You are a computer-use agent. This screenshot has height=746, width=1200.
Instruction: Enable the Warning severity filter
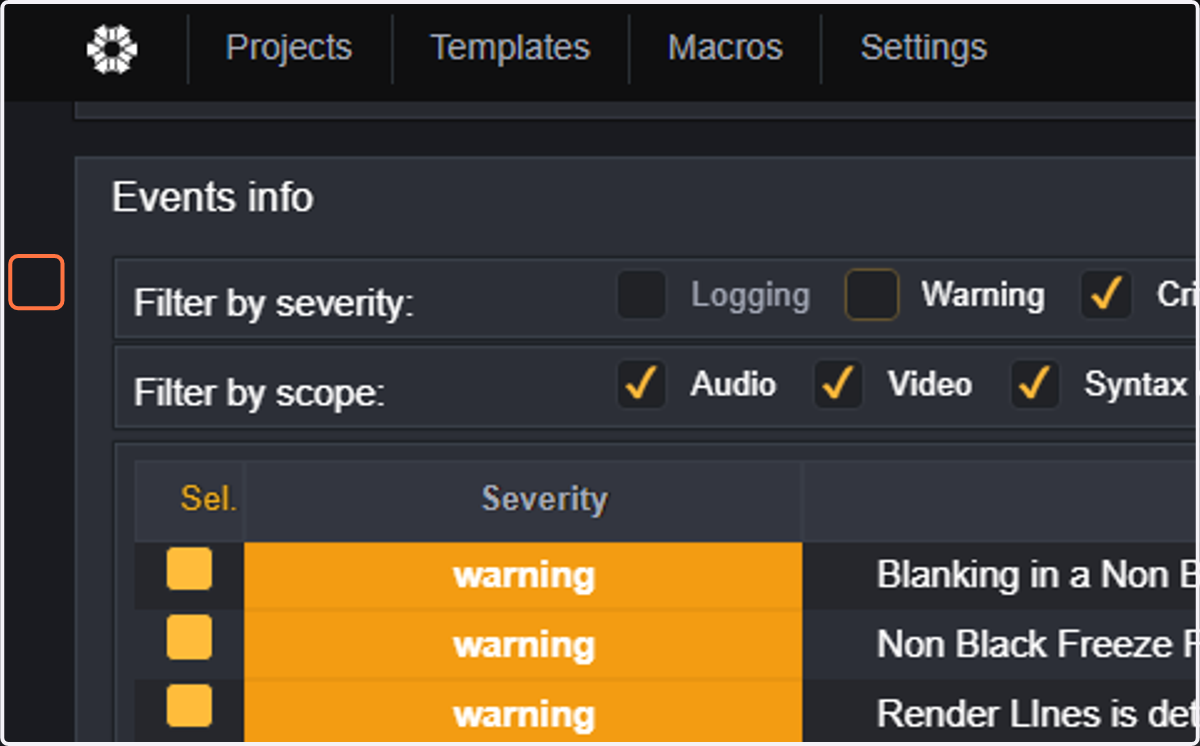pos(872,295)
